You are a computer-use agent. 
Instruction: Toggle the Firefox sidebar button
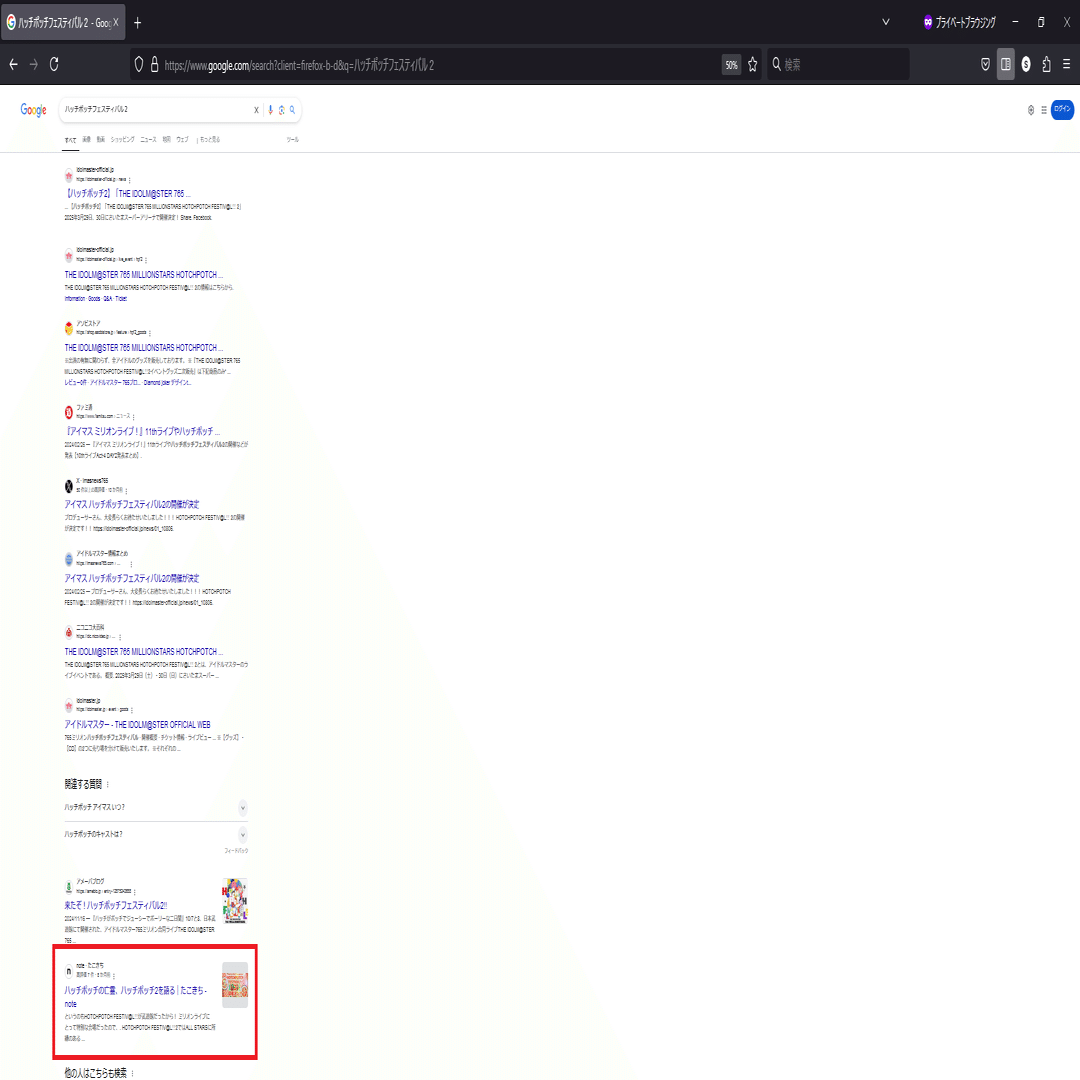pyautogui.click(x=1006, y=65)
